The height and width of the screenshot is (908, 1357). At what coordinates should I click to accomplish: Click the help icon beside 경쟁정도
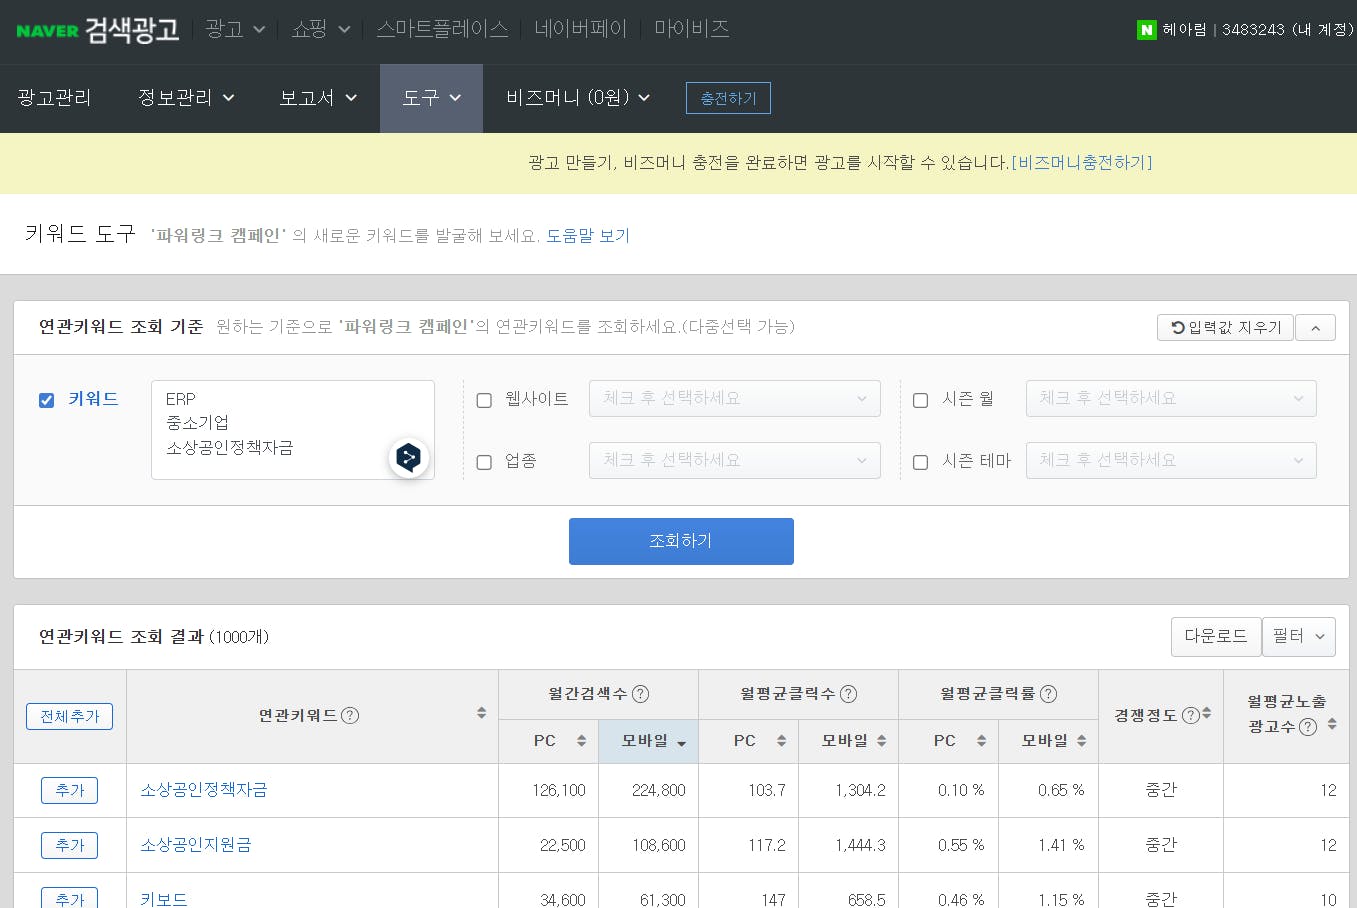(x=1190, y=715)
